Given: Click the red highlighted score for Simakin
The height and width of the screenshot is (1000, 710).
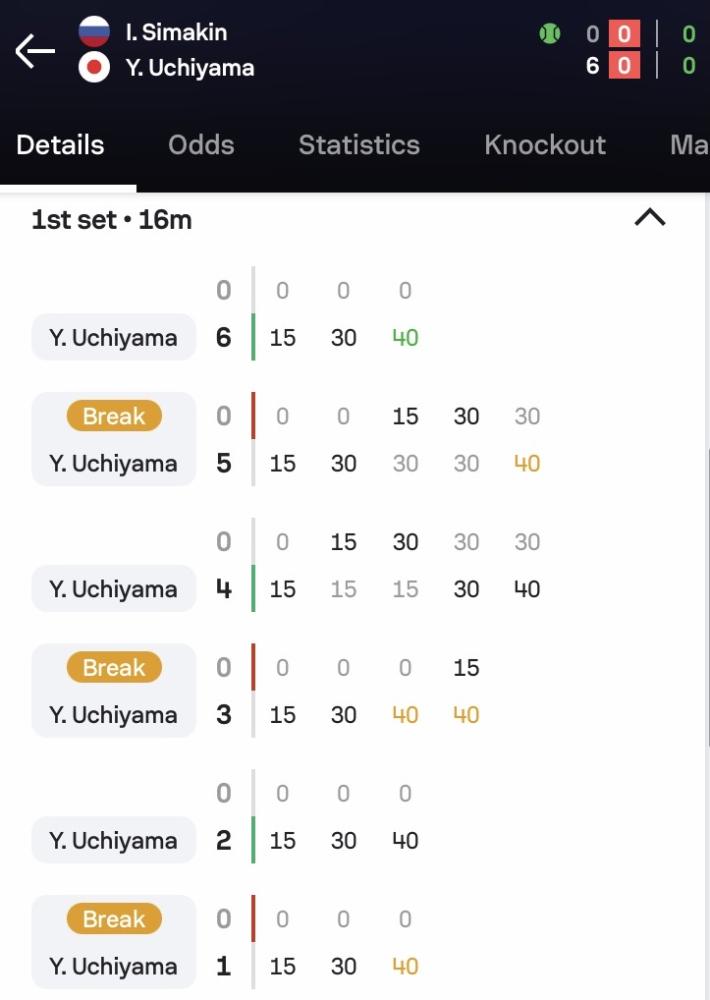Looking at the screenshot, I should pos(624,34).
